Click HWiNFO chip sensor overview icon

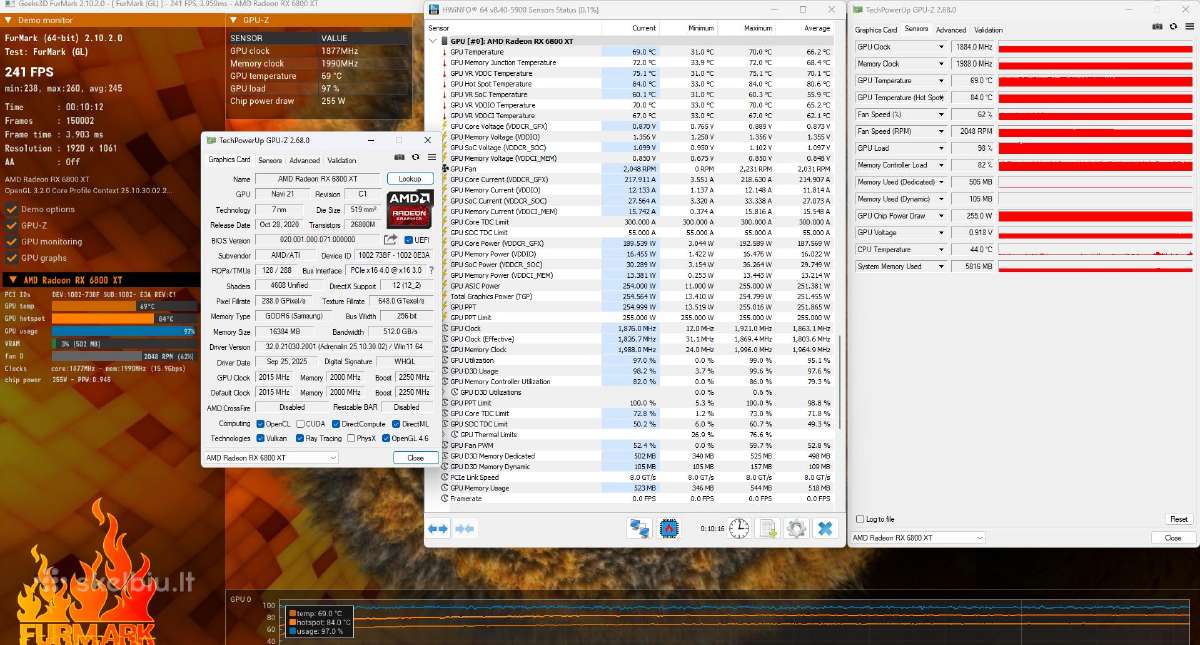click(x=668, y=528)
